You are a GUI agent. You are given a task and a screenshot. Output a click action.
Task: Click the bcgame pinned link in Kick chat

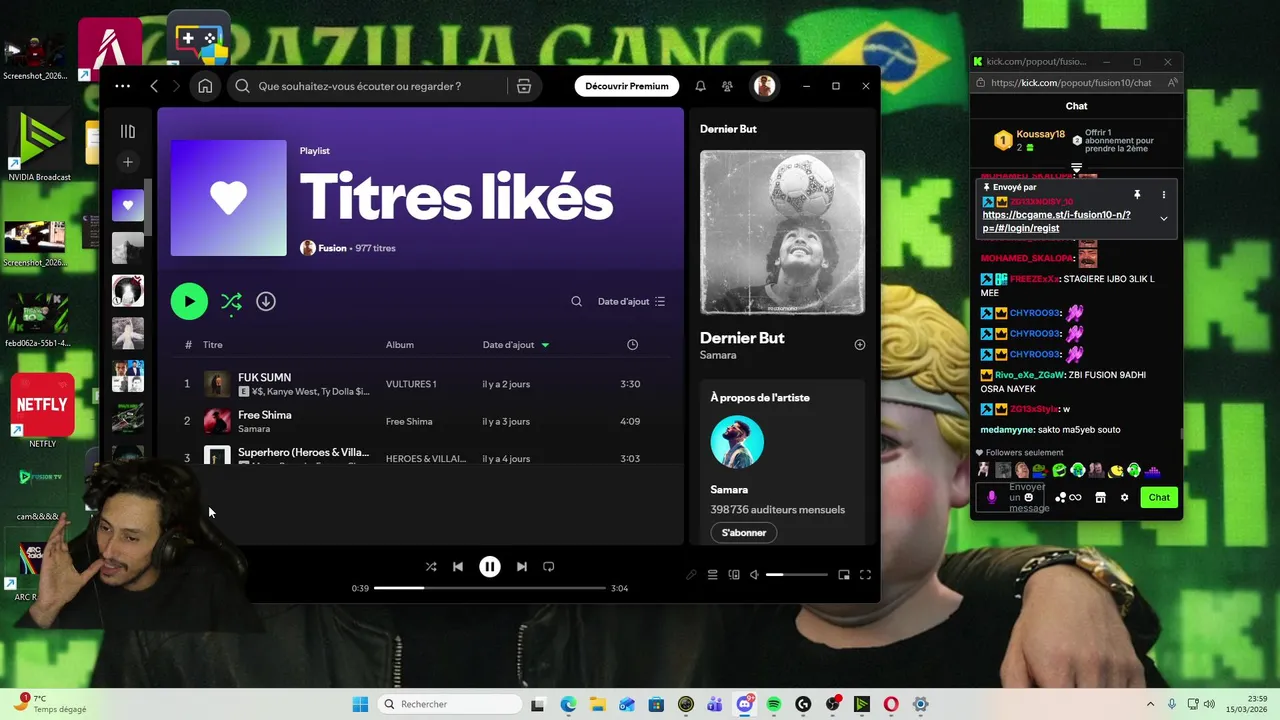(1056, 221)
